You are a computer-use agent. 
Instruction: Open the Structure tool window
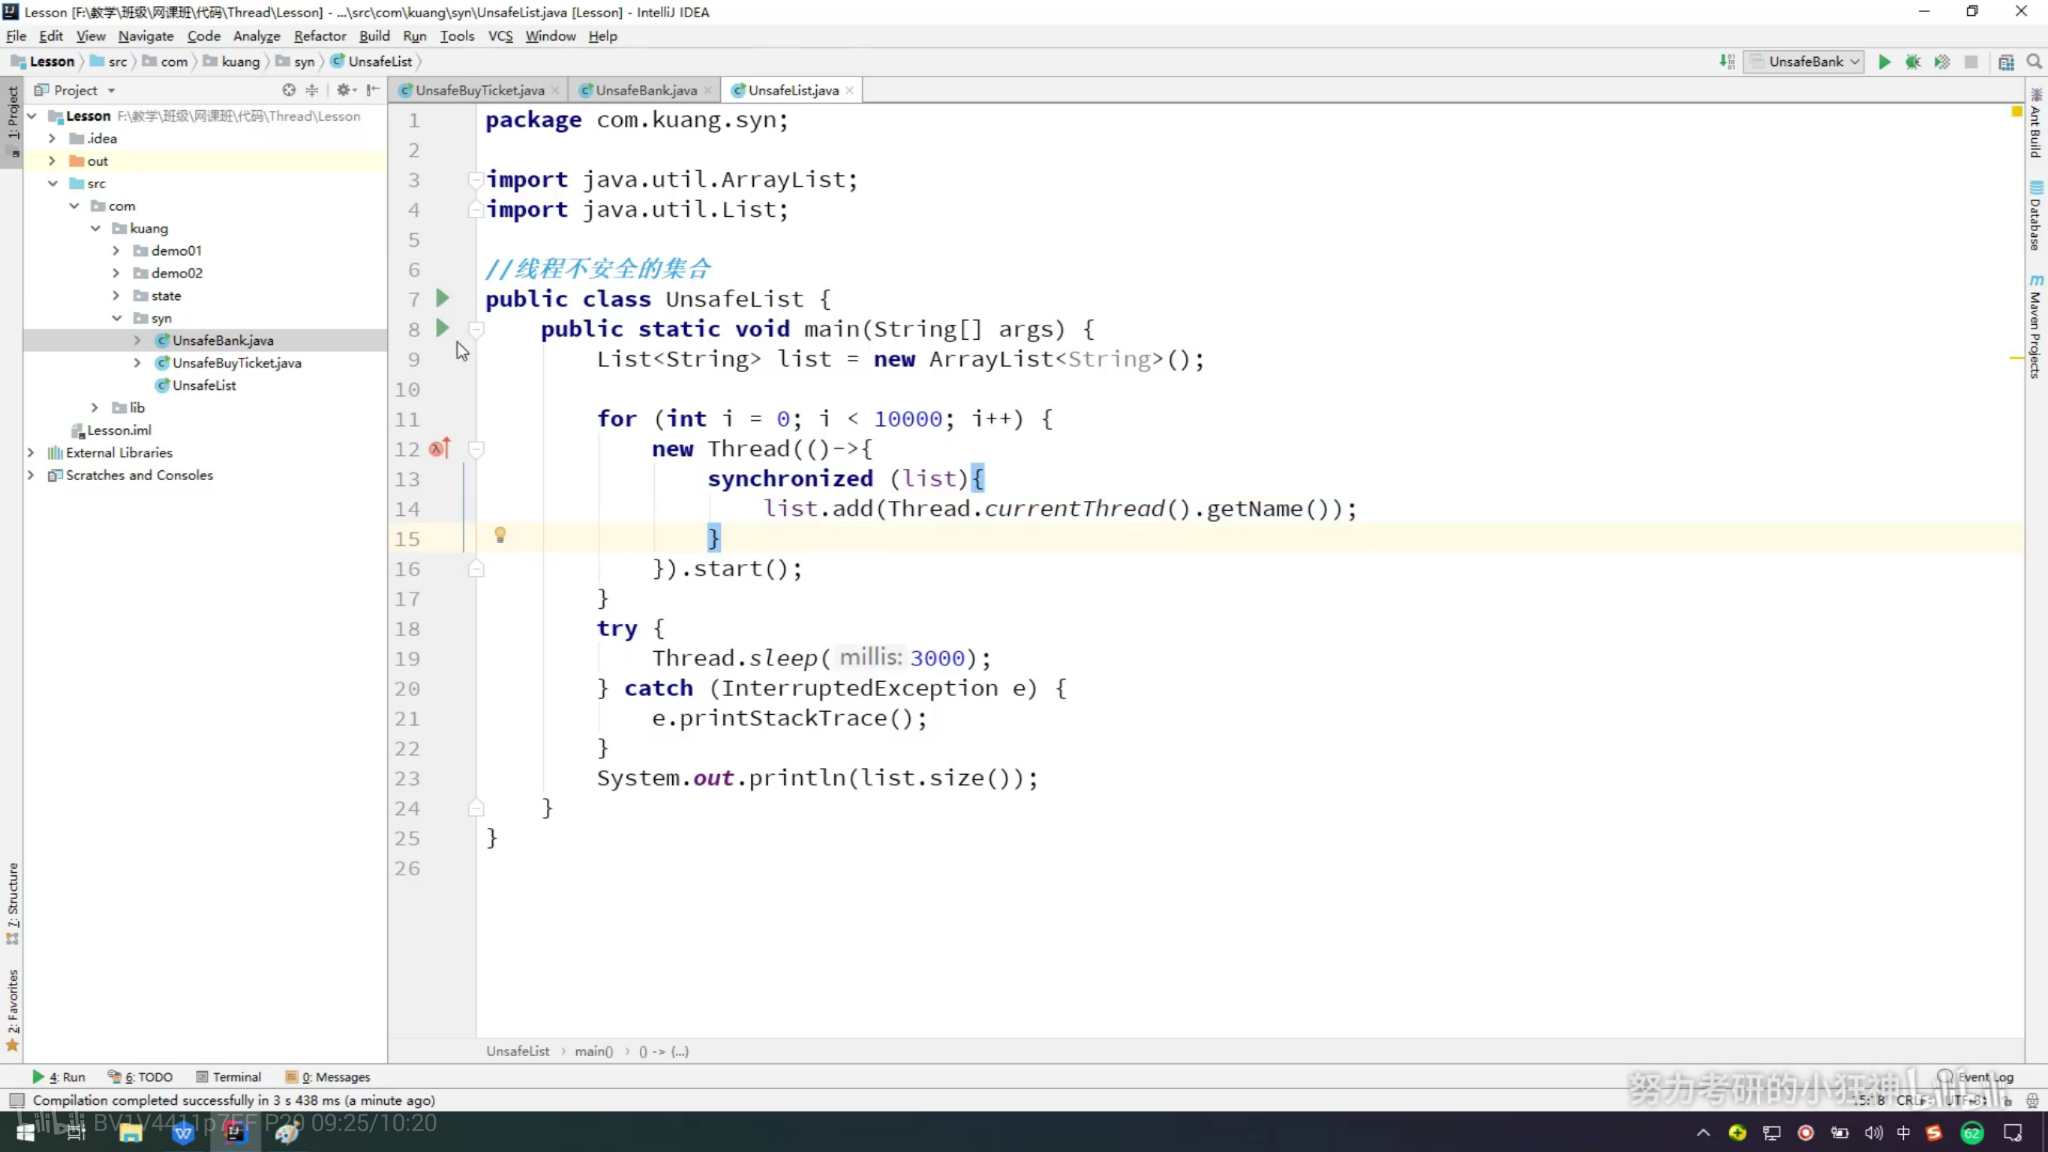coord(12,903)
